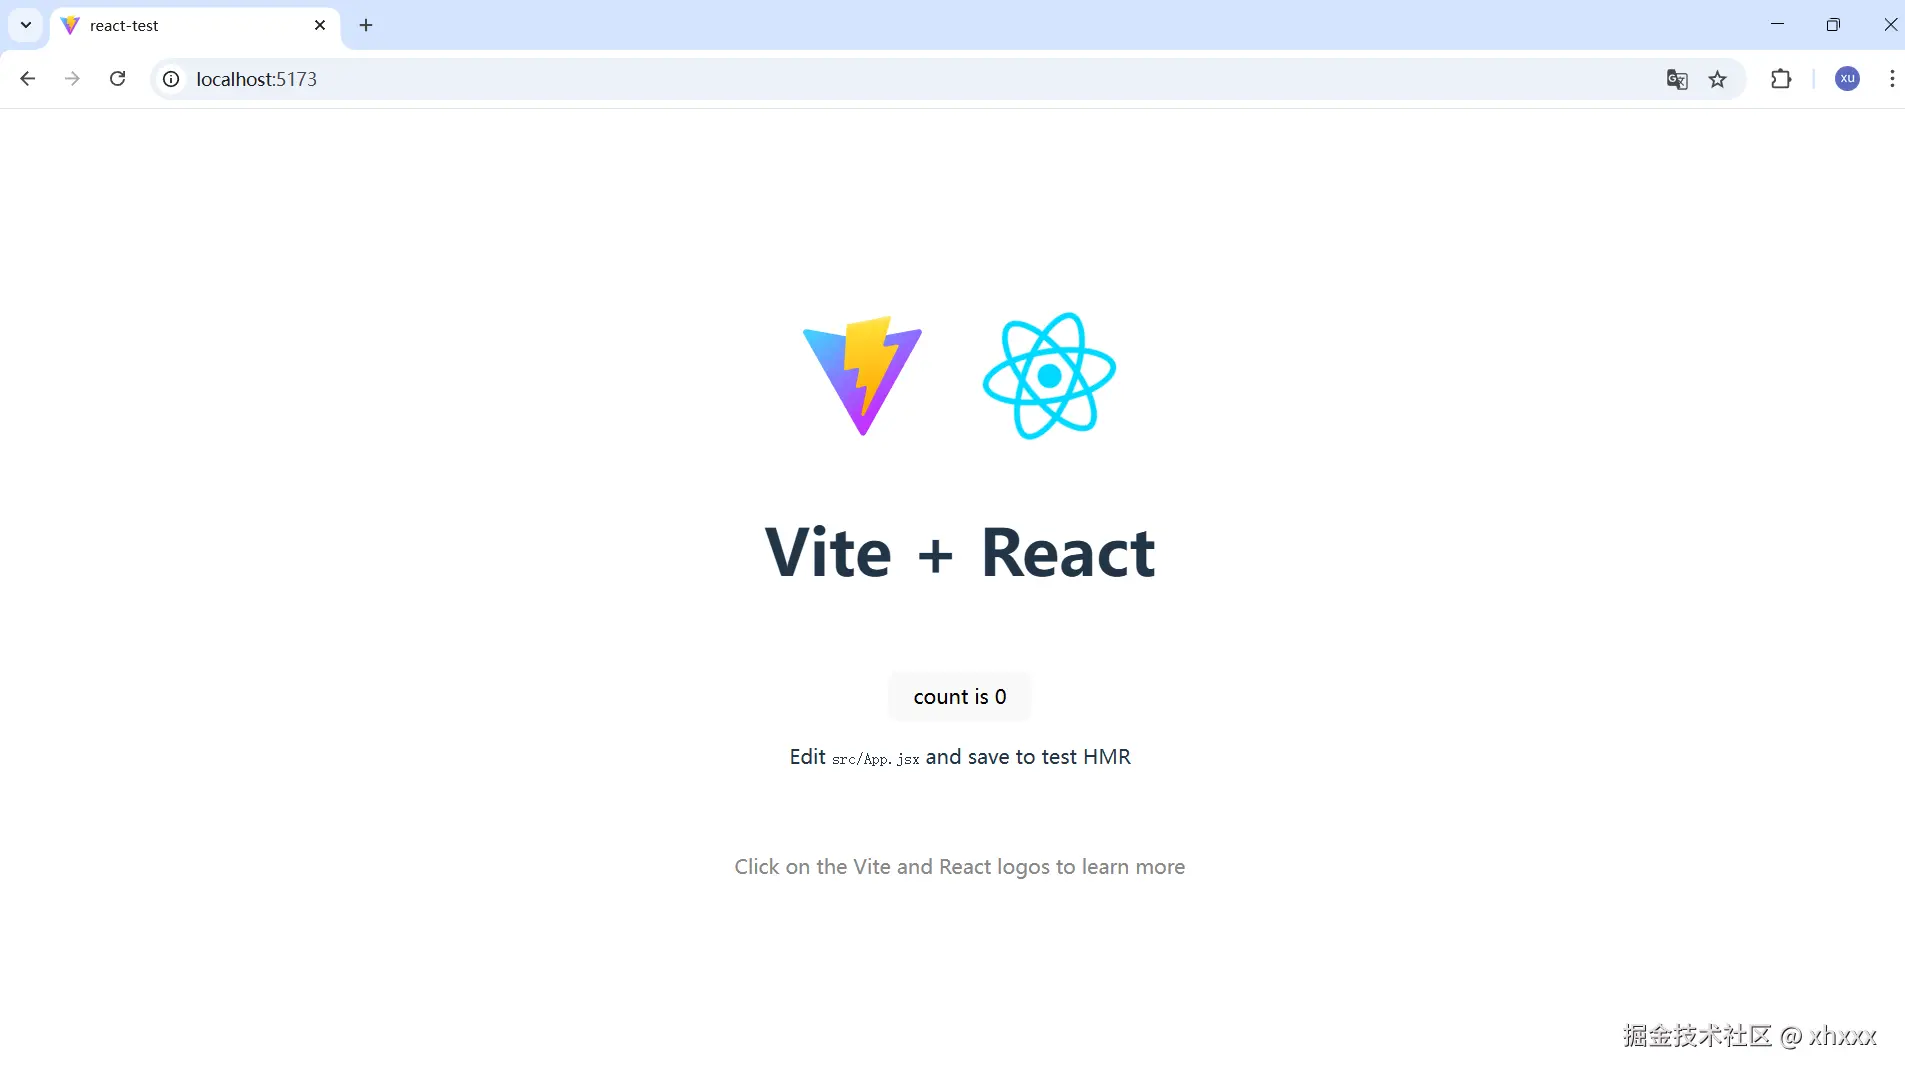
Task: View site information icon in address bar
Action: click(x=171, y=79)
